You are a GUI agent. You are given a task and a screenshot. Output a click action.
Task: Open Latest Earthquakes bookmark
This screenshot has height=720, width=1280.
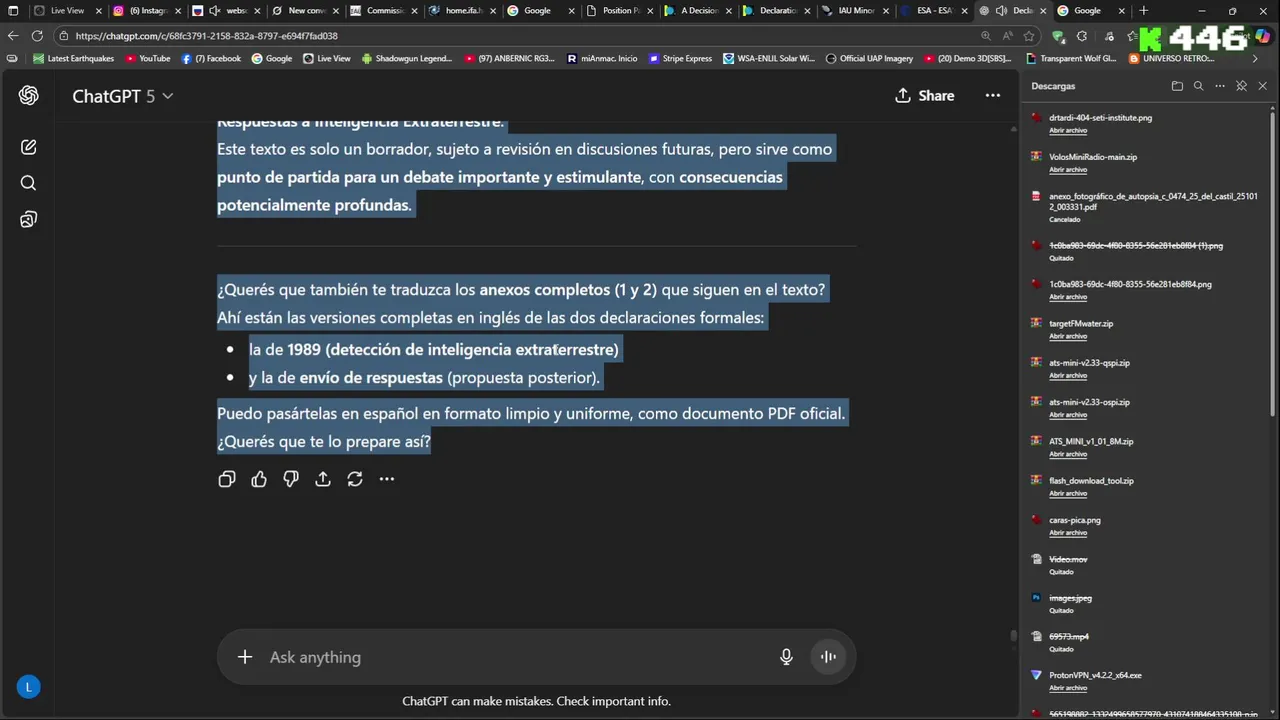(x=73, y=58)
